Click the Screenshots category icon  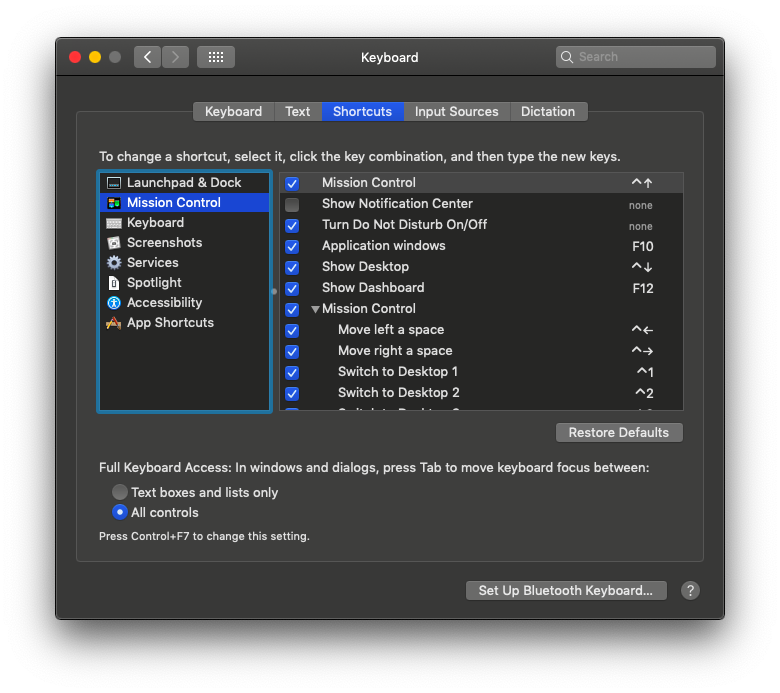point(113,243)
